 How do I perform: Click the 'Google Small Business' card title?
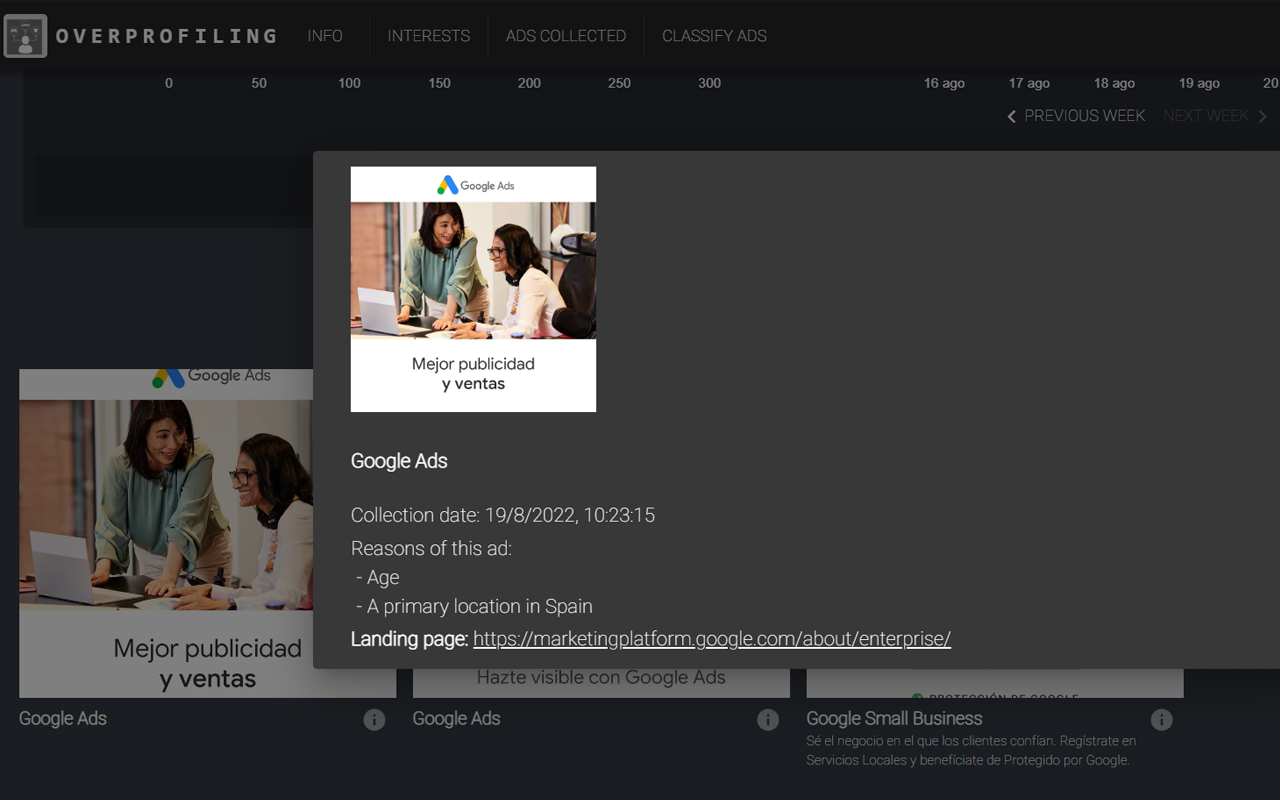pos(894,719)
